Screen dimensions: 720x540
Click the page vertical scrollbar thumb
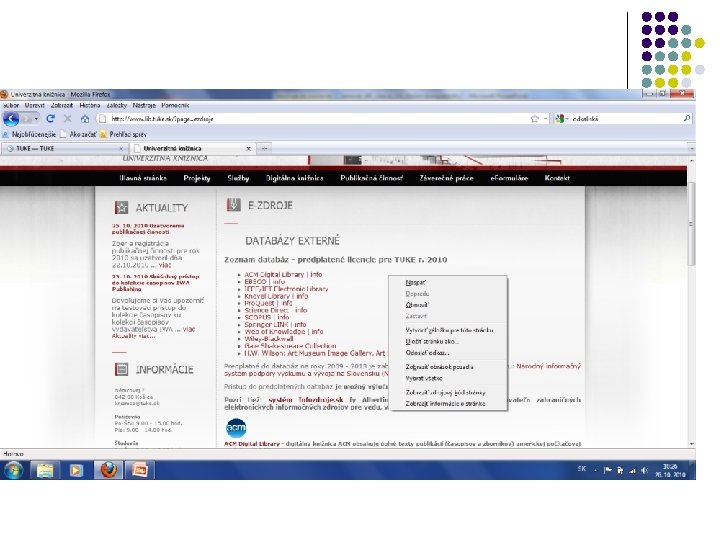tap(691, 224)
